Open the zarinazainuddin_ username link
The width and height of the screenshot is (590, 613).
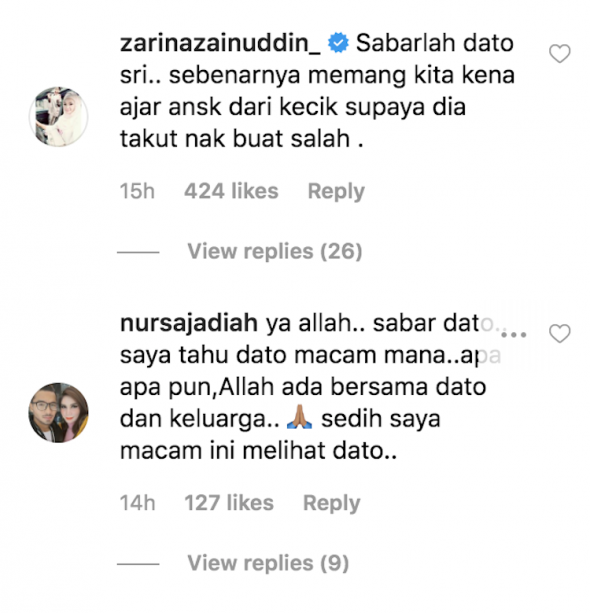point(220,44)
